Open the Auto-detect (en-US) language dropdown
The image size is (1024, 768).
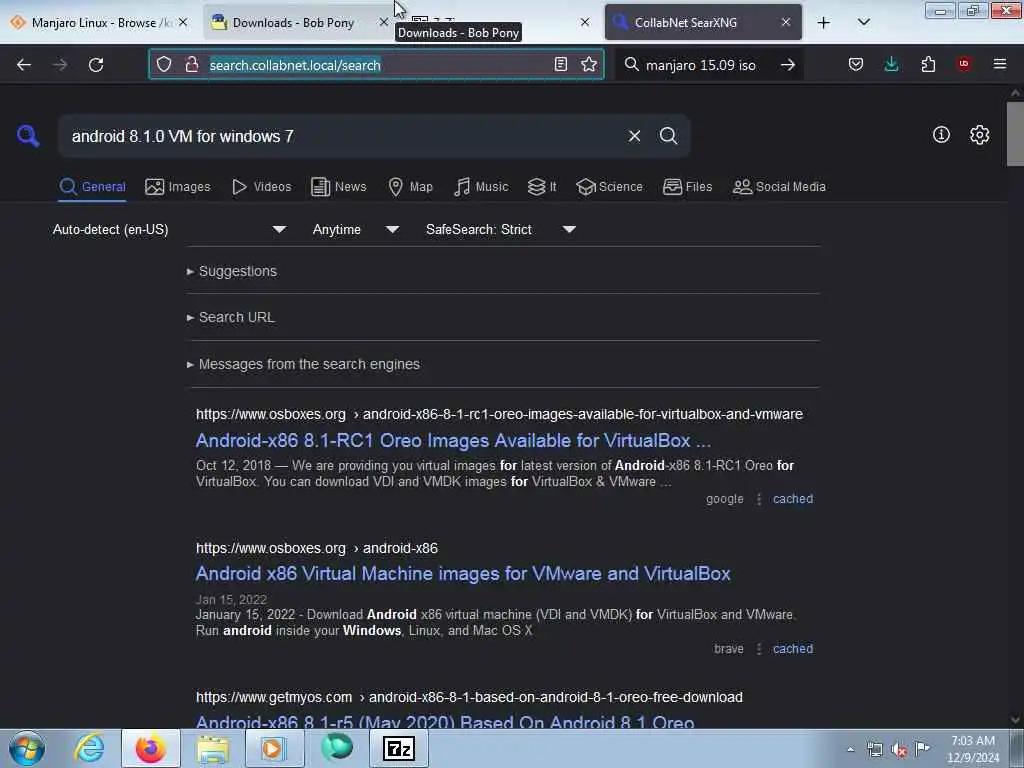[169, 229]
